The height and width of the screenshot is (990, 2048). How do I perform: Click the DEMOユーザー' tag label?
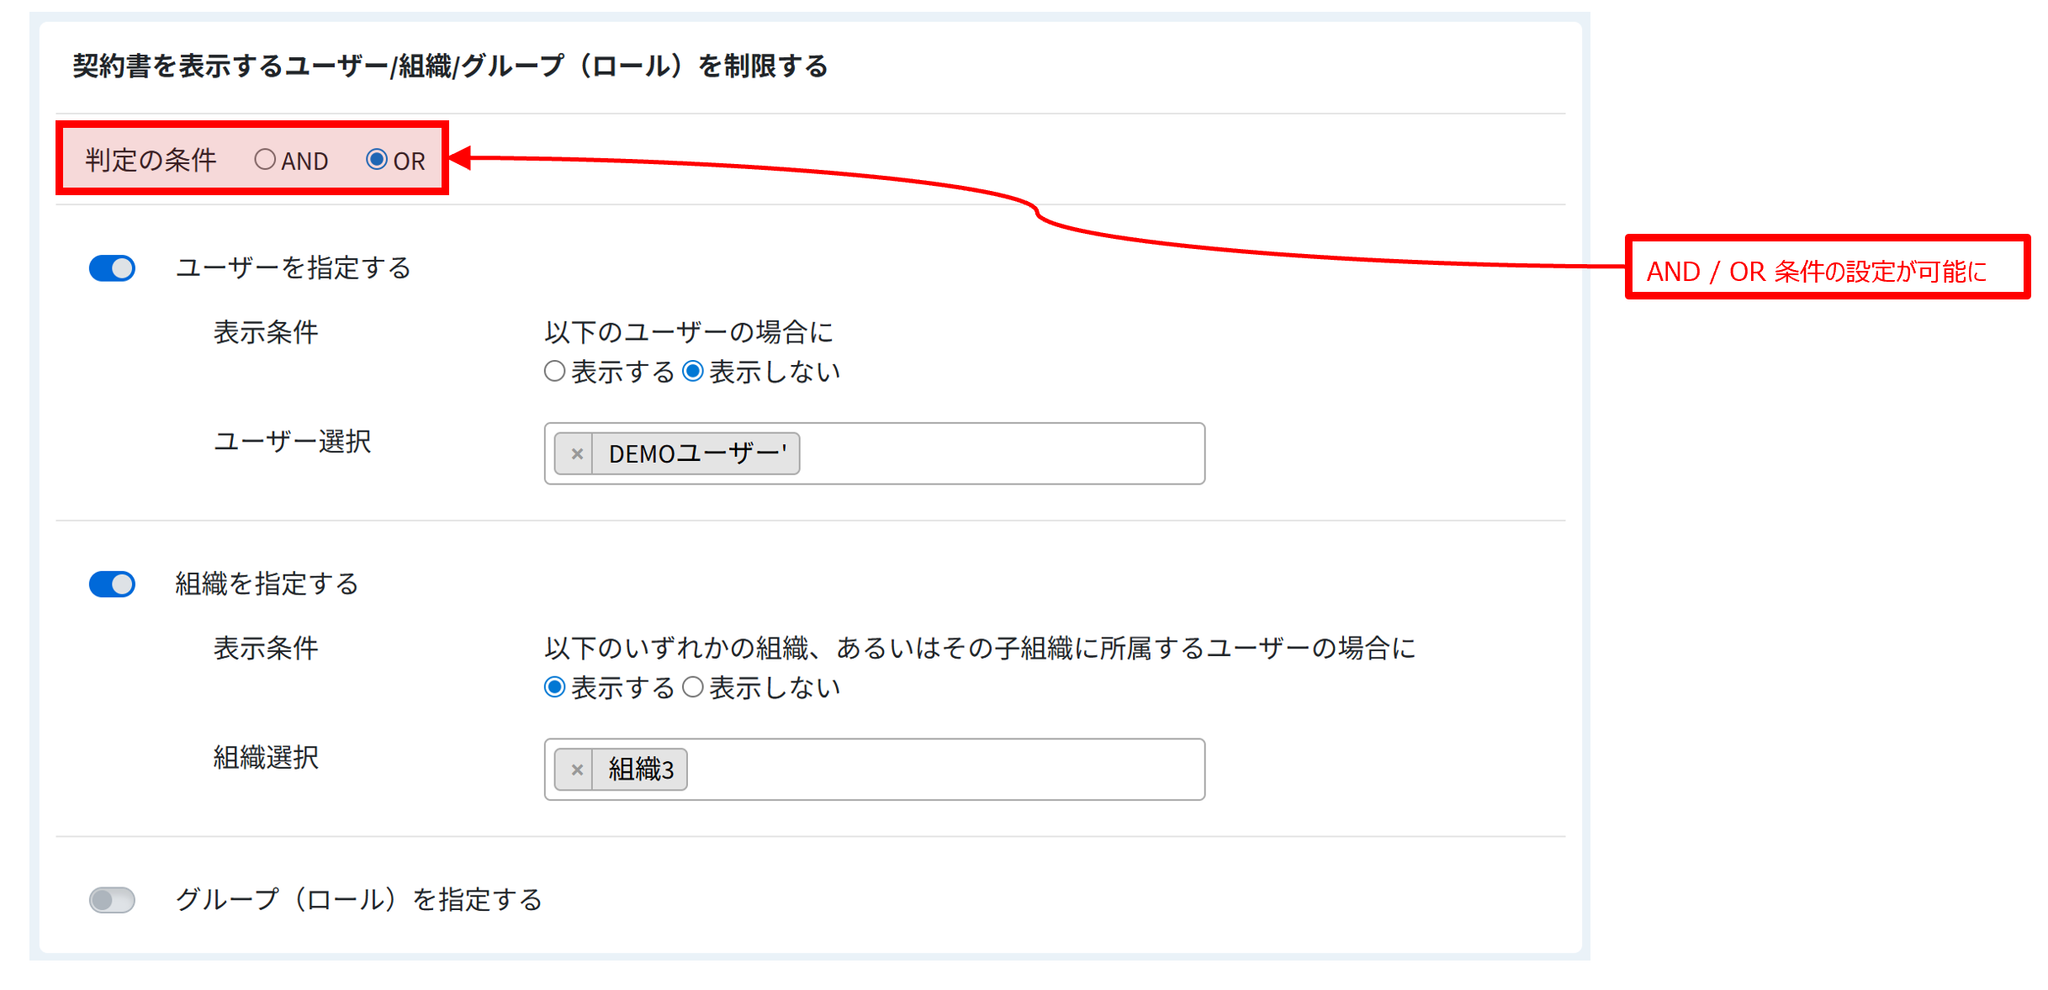(x=697, y=454)
